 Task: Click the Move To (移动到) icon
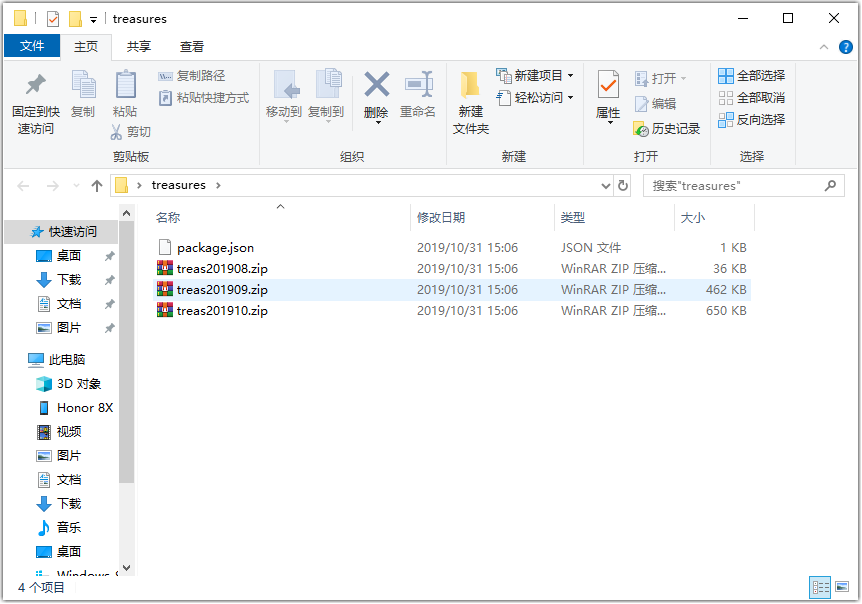pyautogui.click(x=286, y=84)
